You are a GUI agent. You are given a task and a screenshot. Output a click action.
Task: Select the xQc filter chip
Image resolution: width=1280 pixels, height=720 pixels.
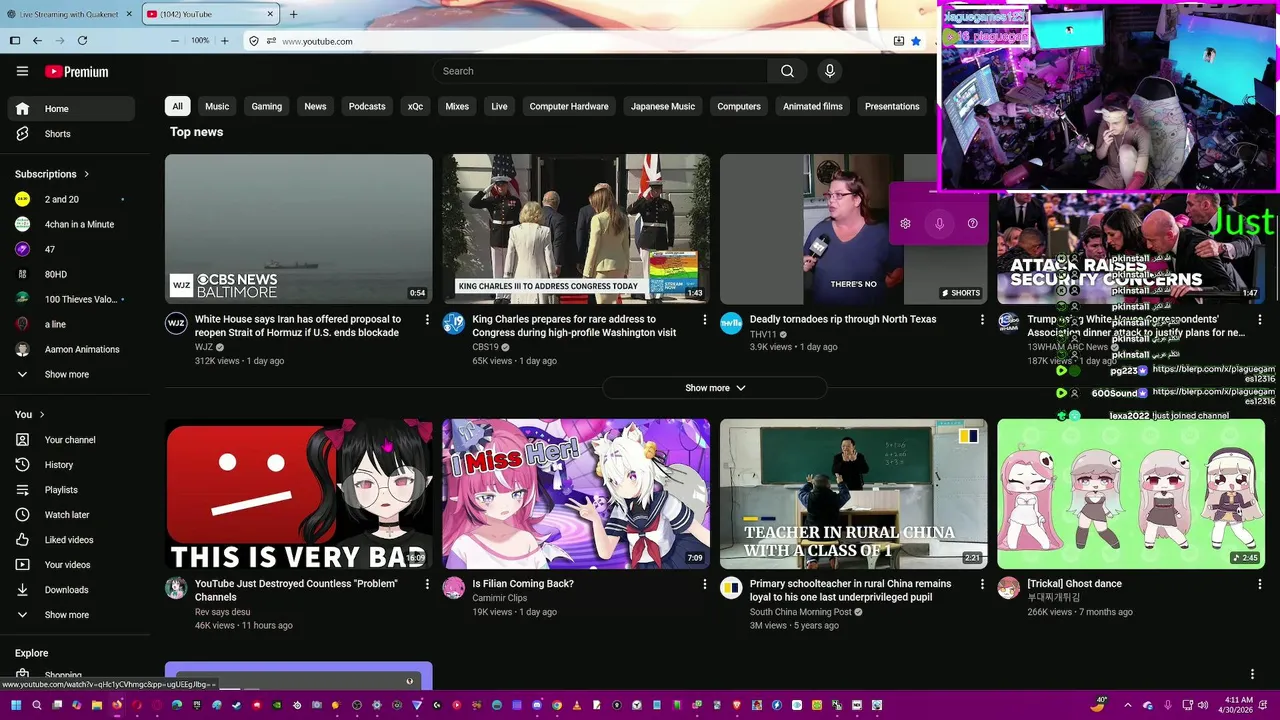point(415,106)
